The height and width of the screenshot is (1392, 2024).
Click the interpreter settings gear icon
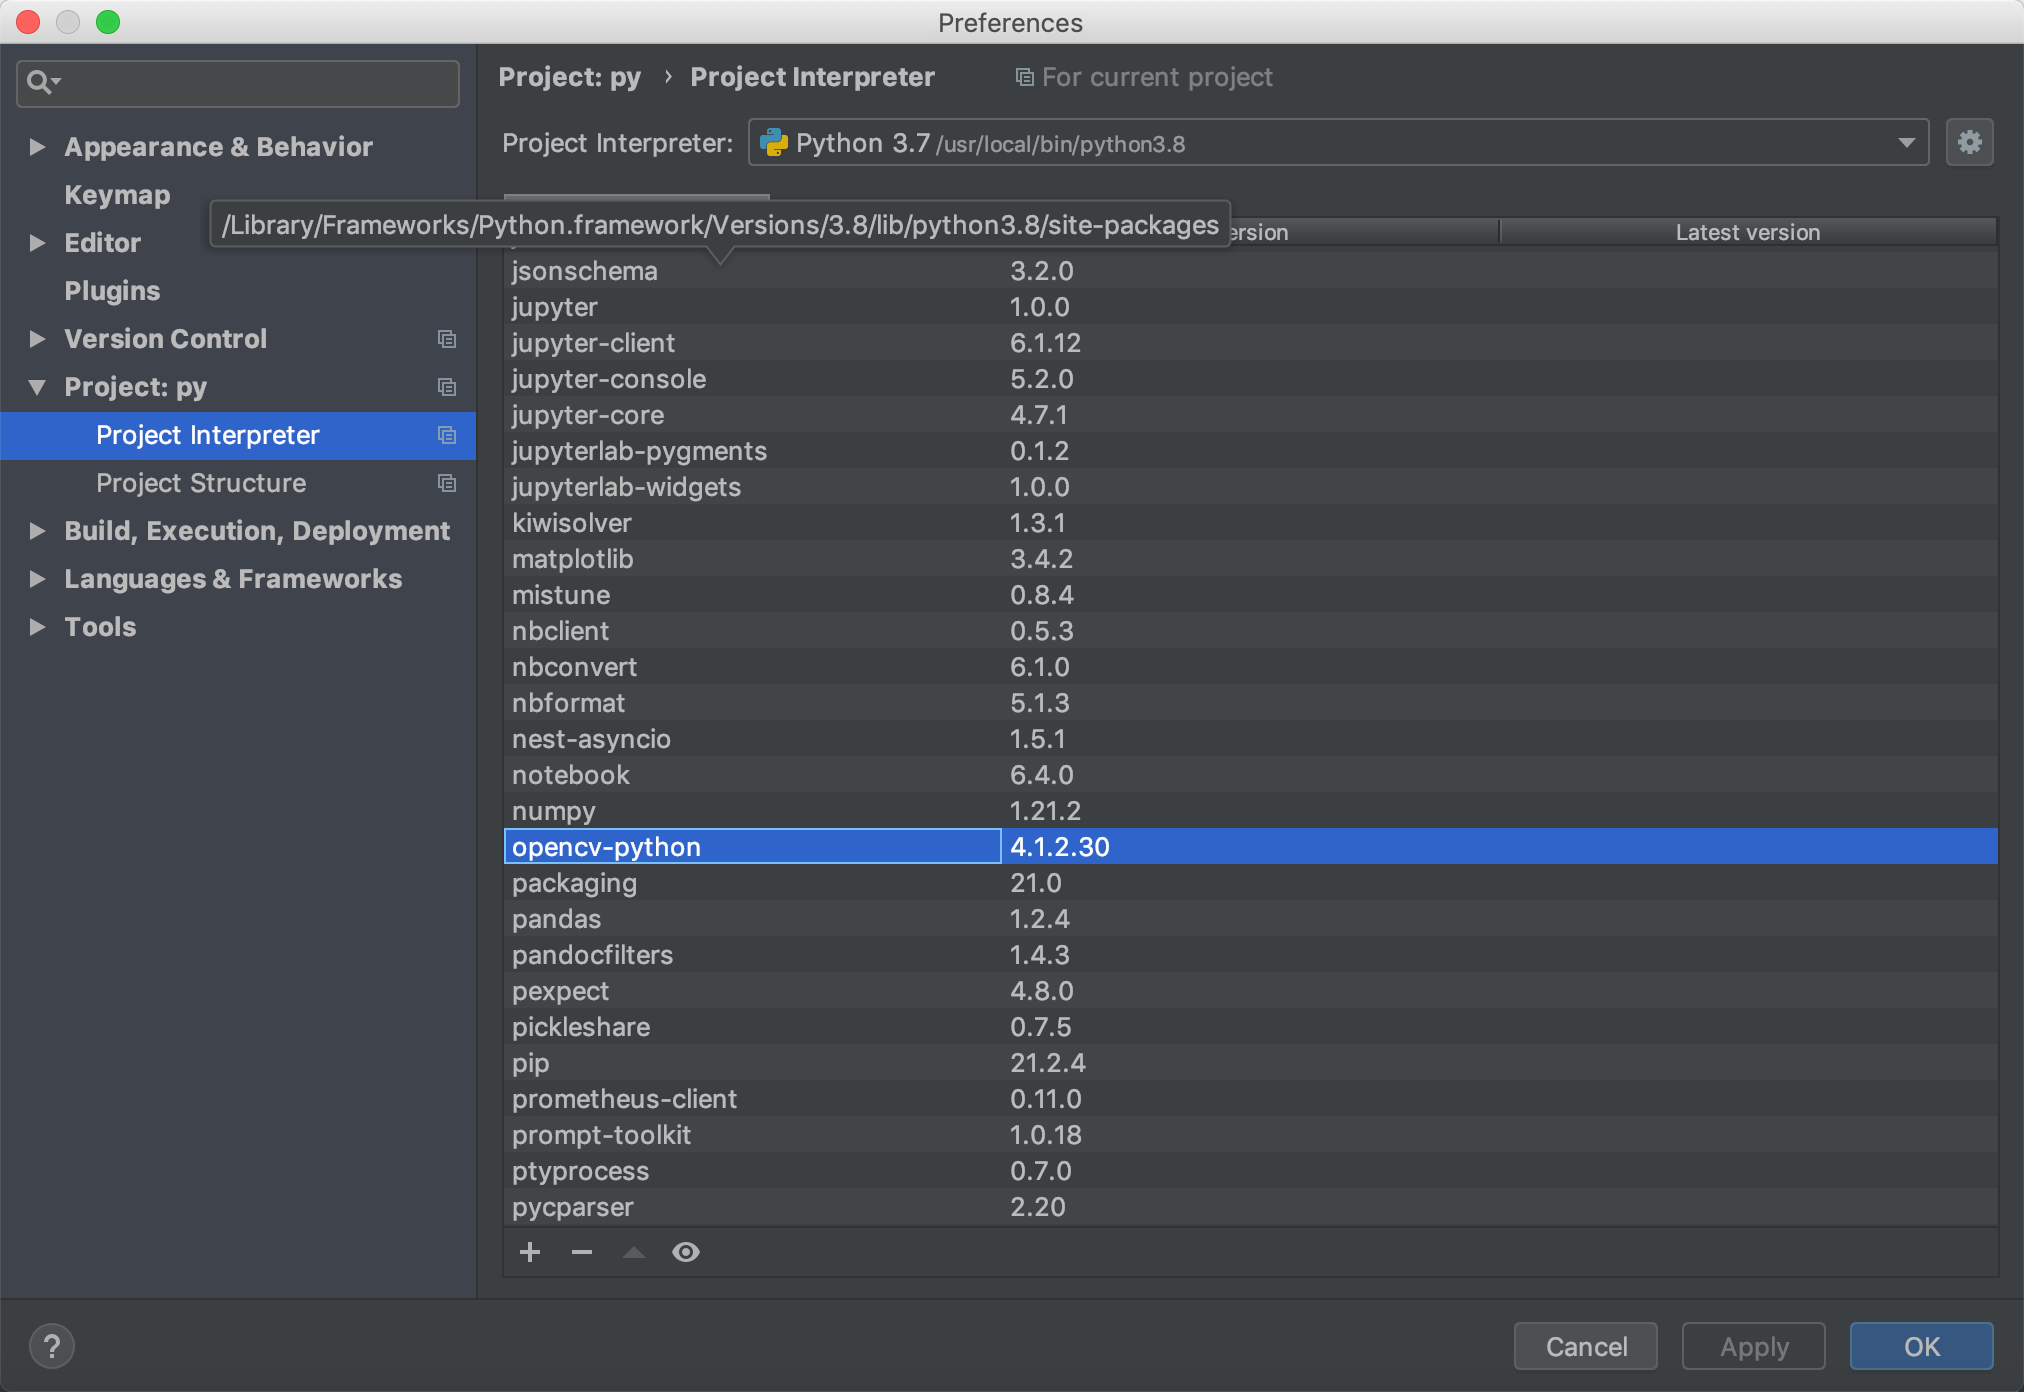[1969, 143]
